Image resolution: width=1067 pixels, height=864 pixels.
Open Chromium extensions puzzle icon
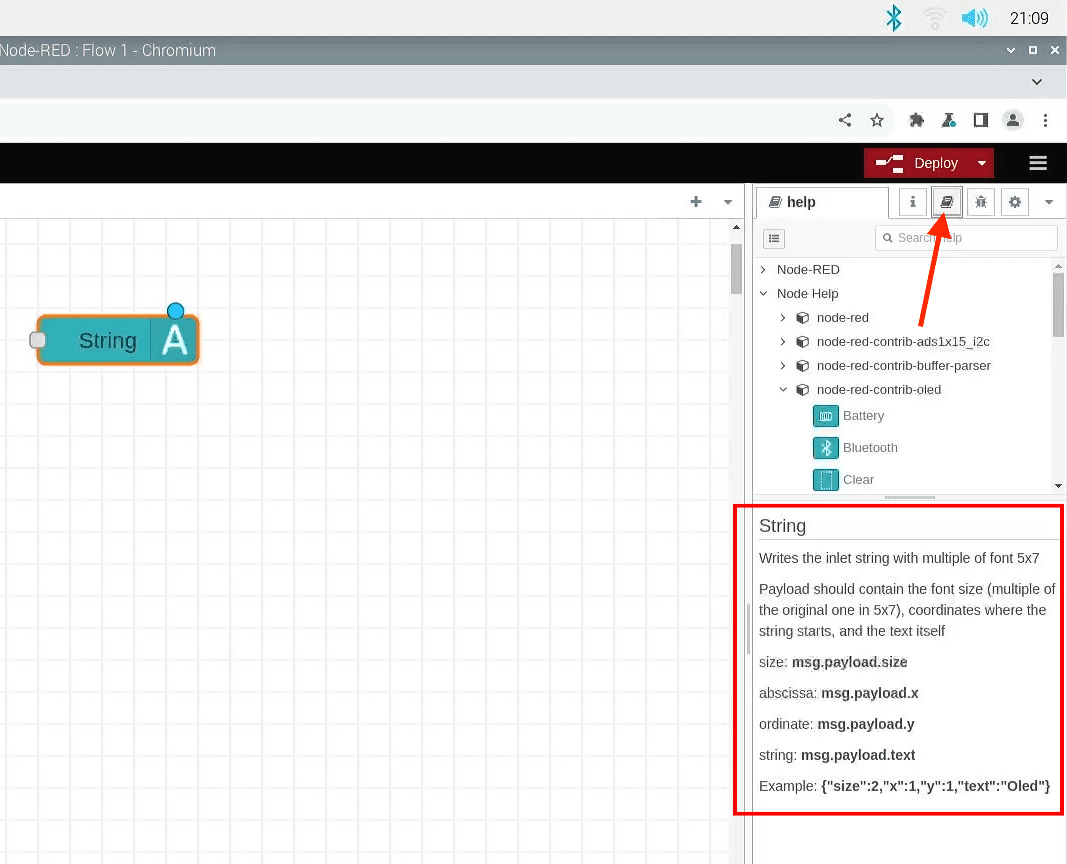point(916,120)
